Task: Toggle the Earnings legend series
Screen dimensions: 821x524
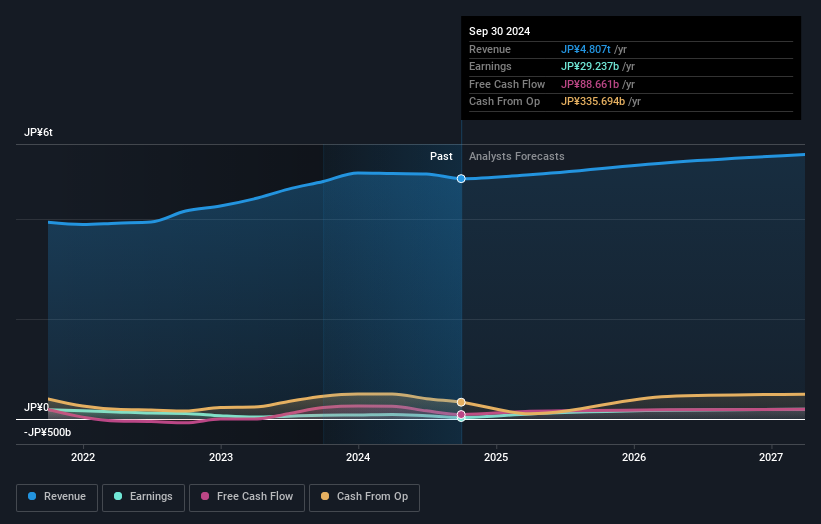Action: (x=143, y=497)
